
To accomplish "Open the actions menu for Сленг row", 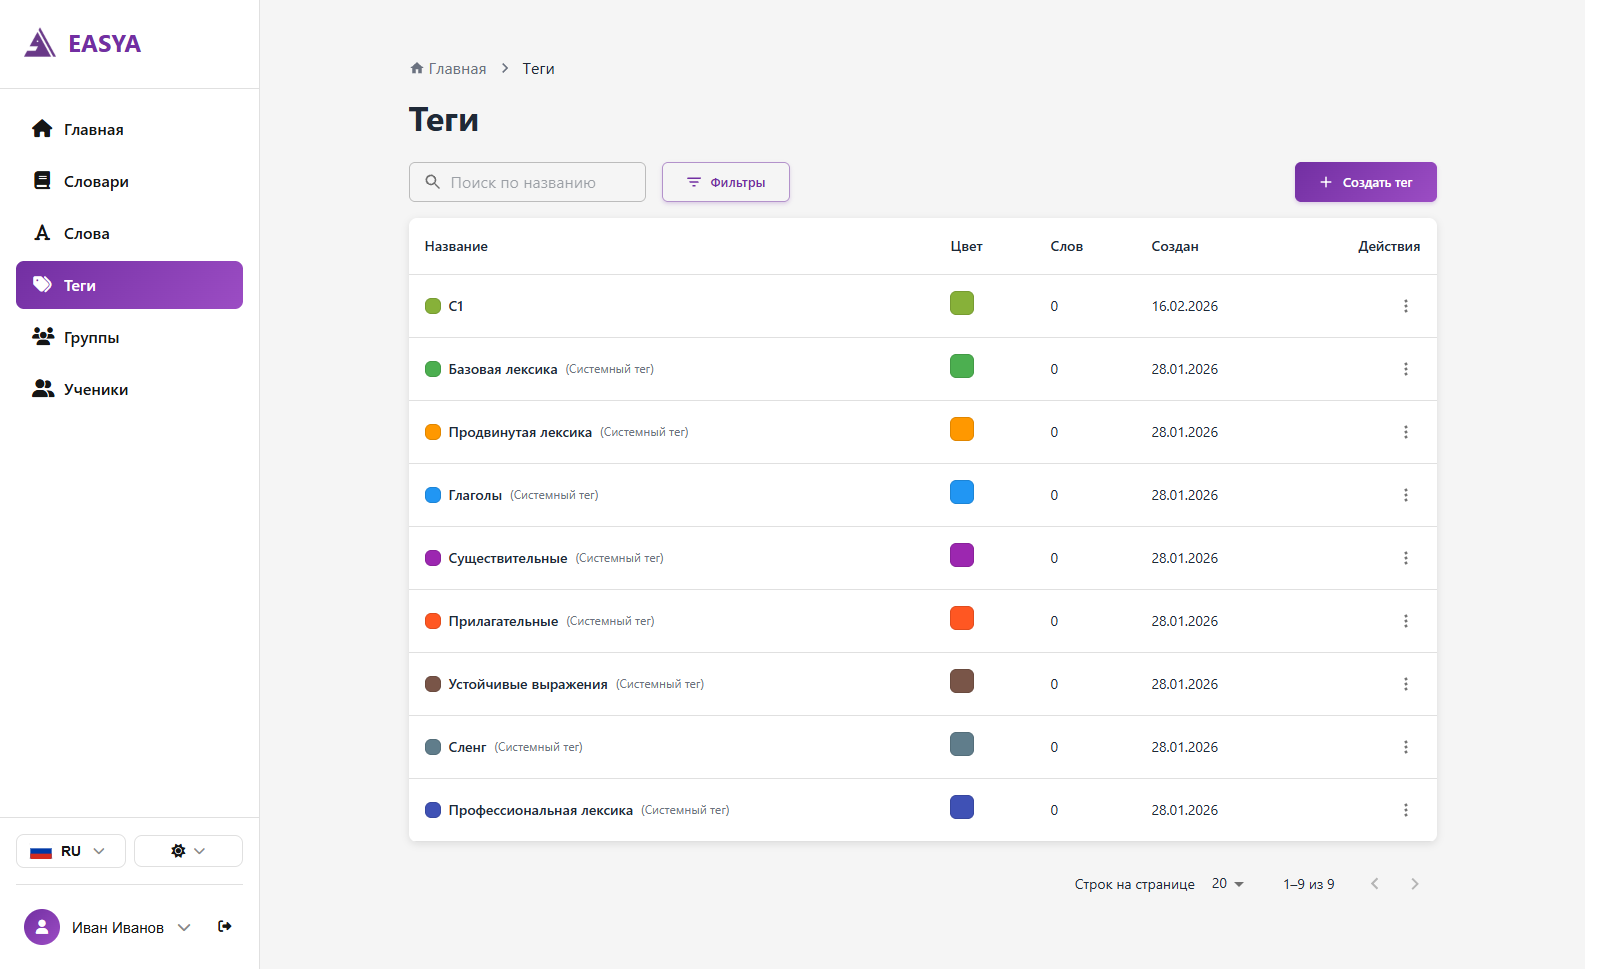I will click(1405, 747).
